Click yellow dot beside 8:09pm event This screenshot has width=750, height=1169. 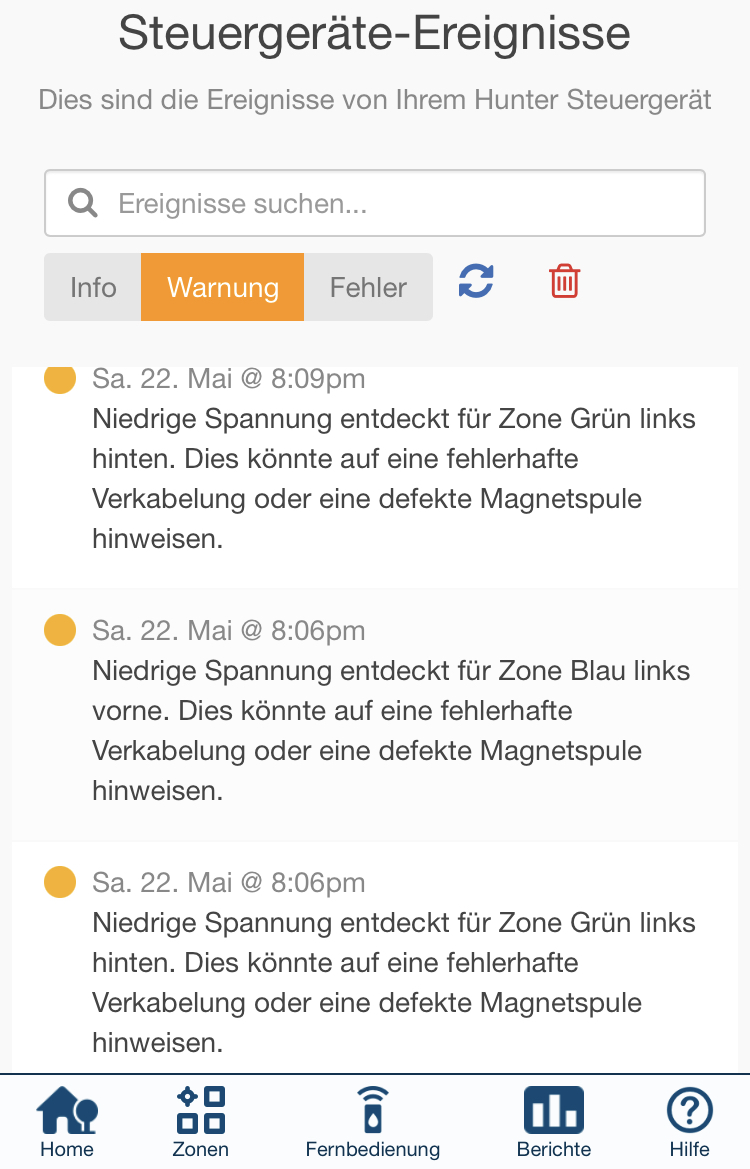coord(60,378)
